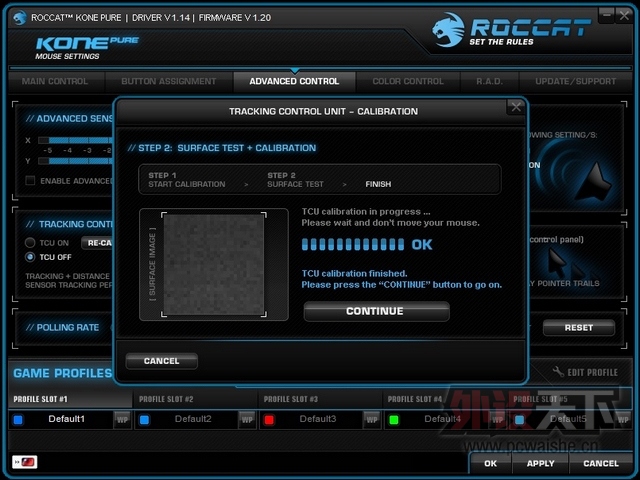
Task: Click the bottom-right CANCEL button
Action: [x=601, y=464]
